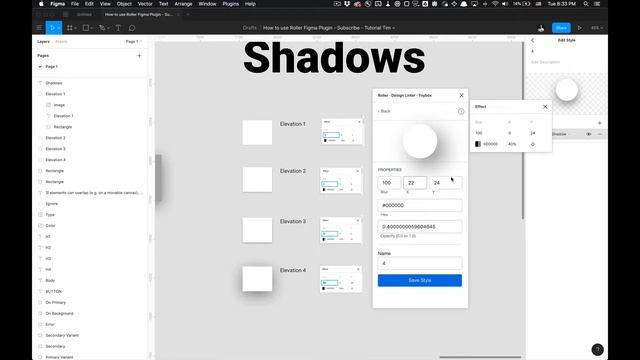This screenshot has height=360, width=640.
Task: Click the Blur input showing 100
Action: [389, 183]
